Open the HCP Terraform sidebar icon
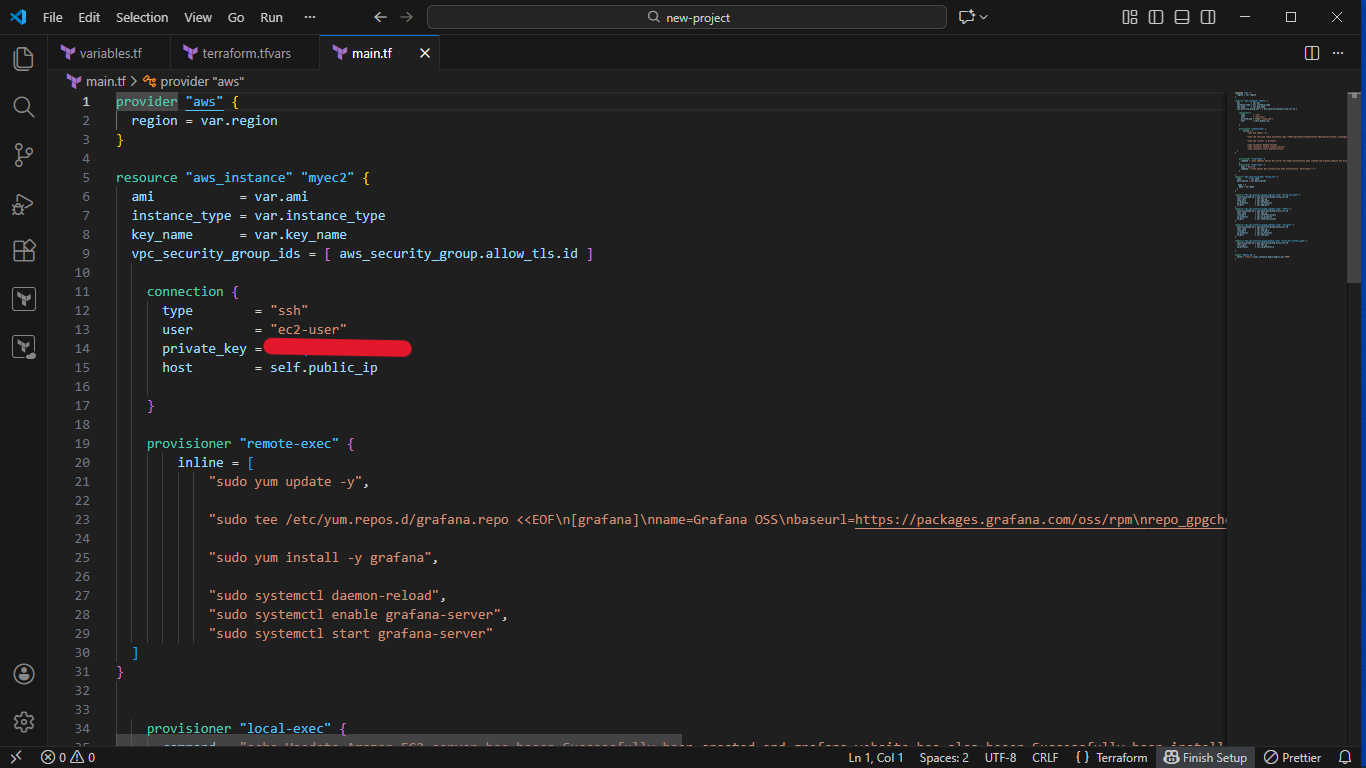 [x=23, y=346]
